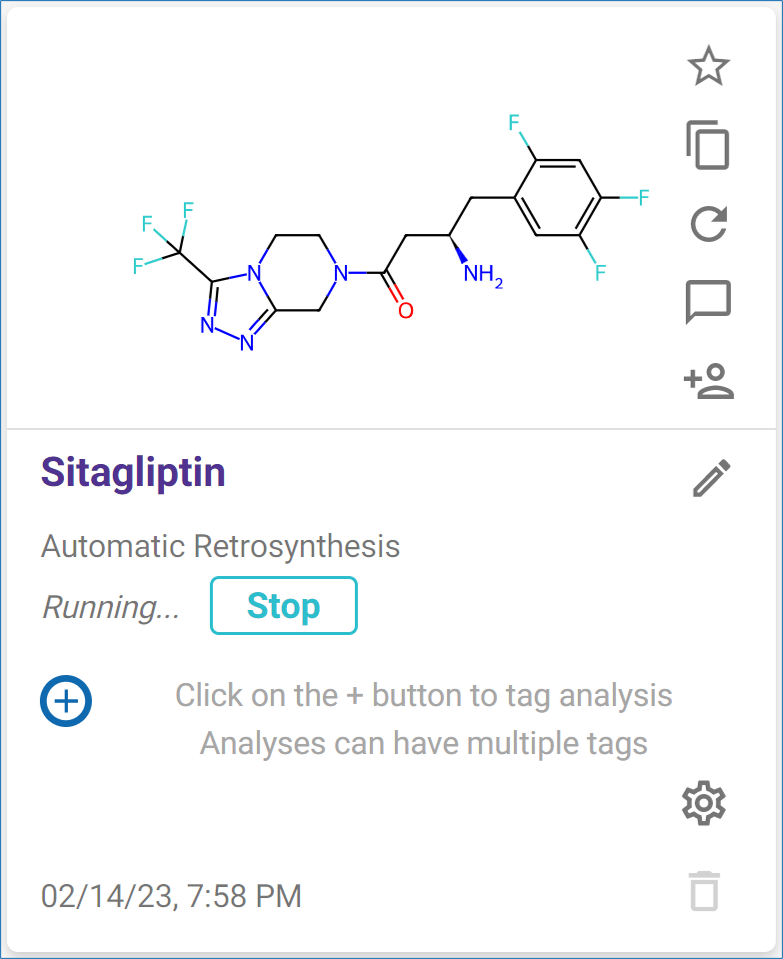This screenshot has height=959, width=783.
Task: Delete the analysis with the trash icon
Action: point(704,890)
